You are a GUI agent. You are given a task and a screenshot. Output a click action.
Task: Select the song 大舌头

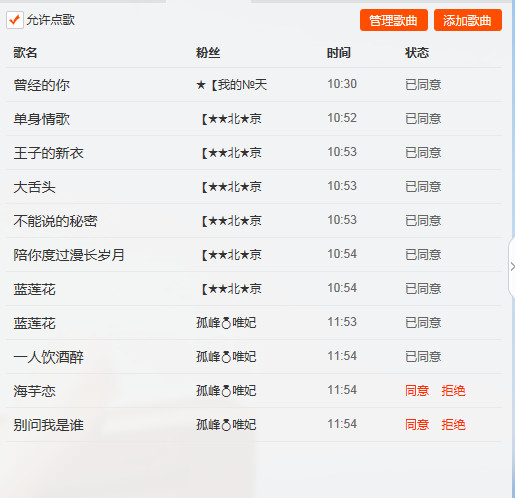pos(34,187)
